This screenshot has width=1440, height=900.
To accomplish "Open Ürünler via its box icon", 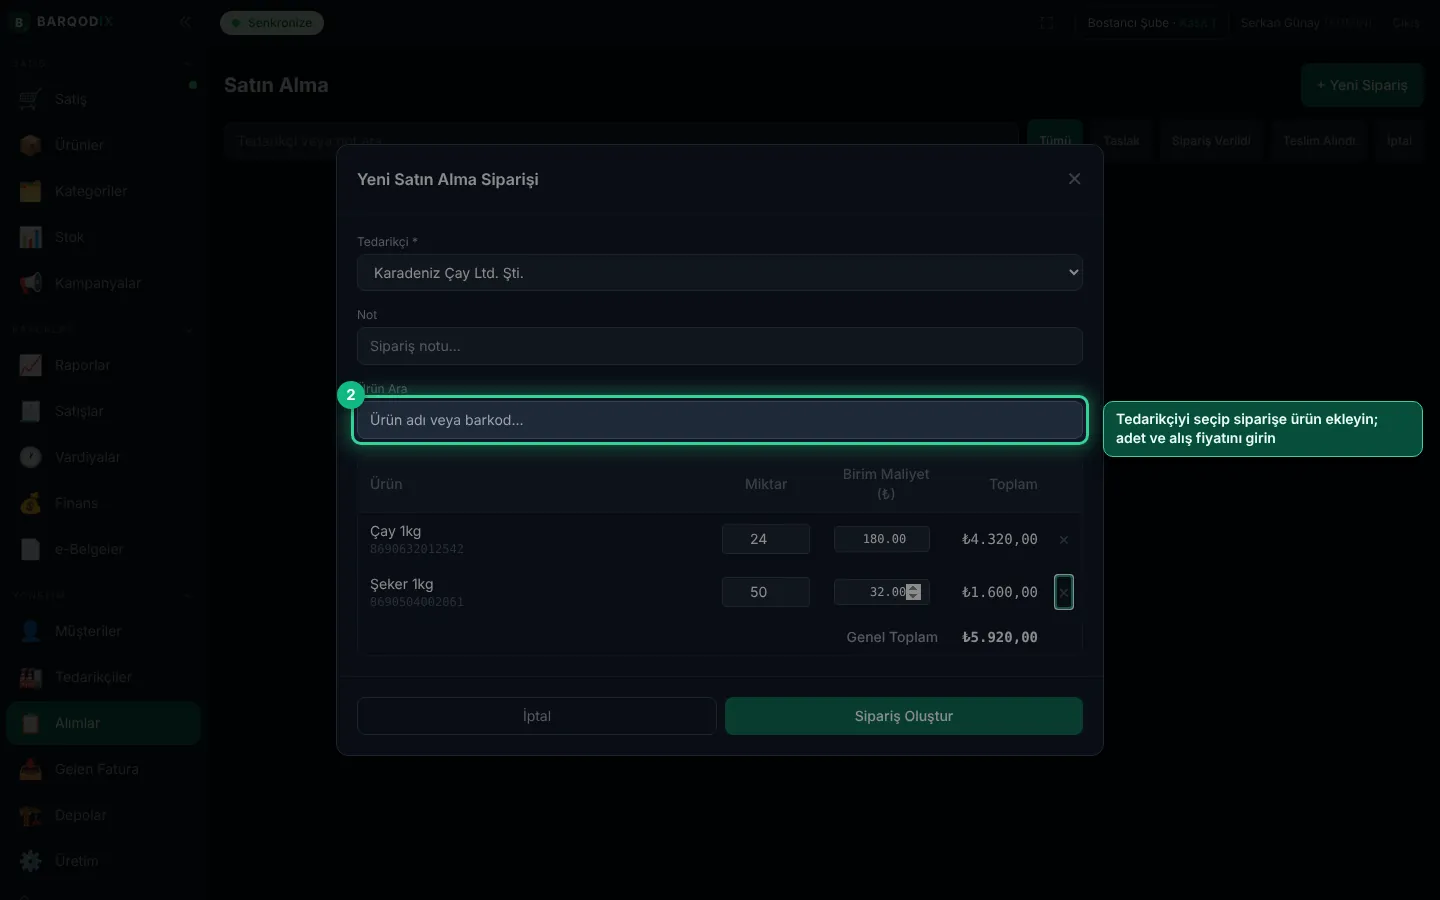I will 31,145.
